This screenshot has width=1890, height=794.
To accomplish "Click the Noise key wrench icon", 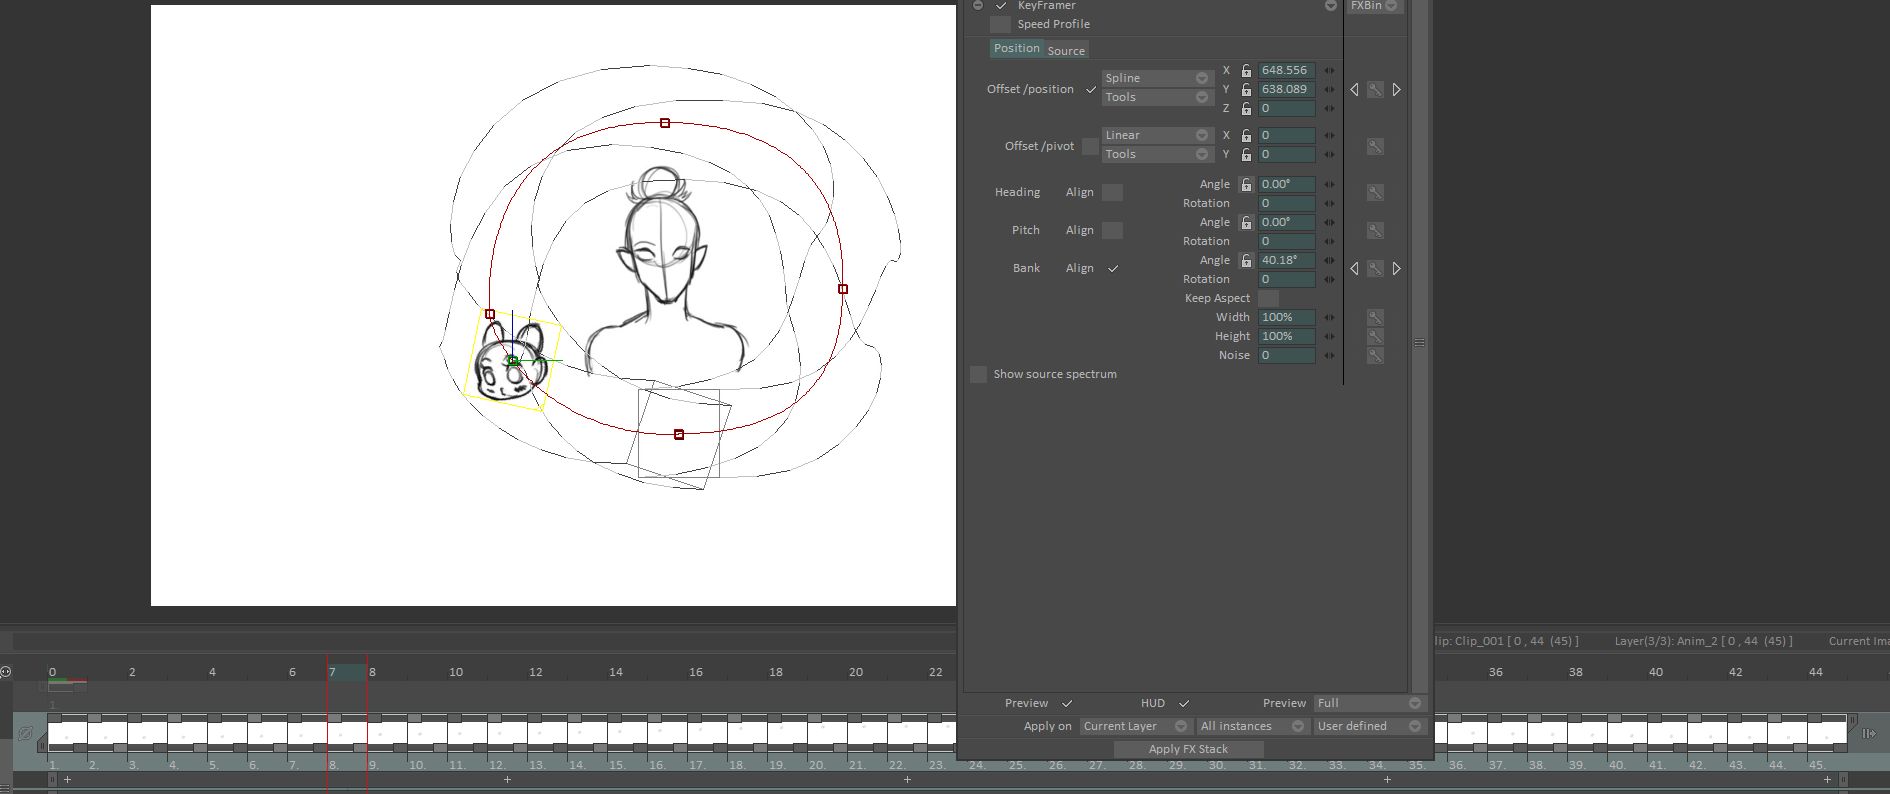I will [1375, 355].
